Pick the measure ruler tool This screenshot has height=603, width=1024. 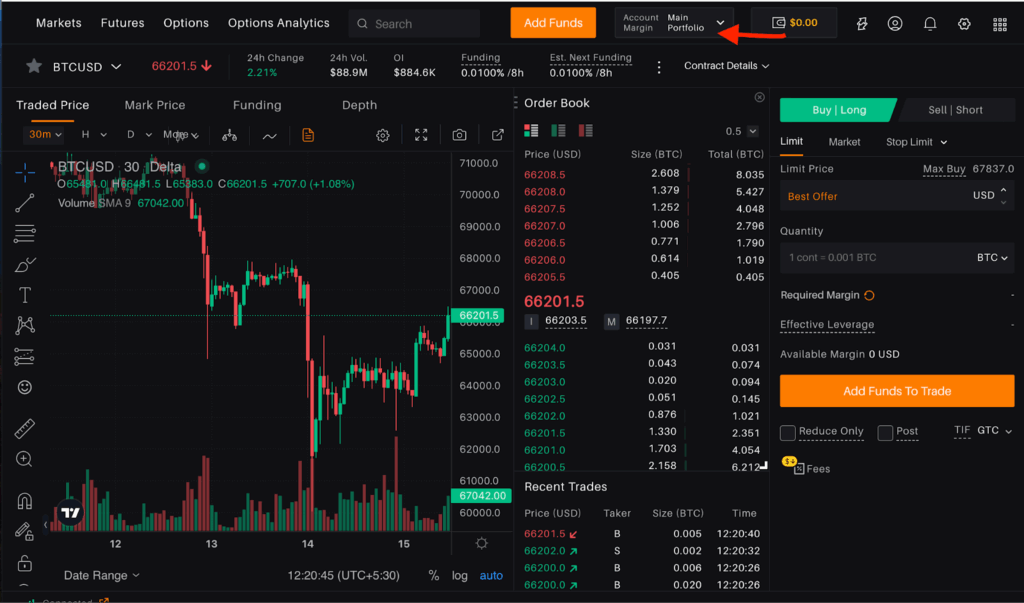[25, 427]
